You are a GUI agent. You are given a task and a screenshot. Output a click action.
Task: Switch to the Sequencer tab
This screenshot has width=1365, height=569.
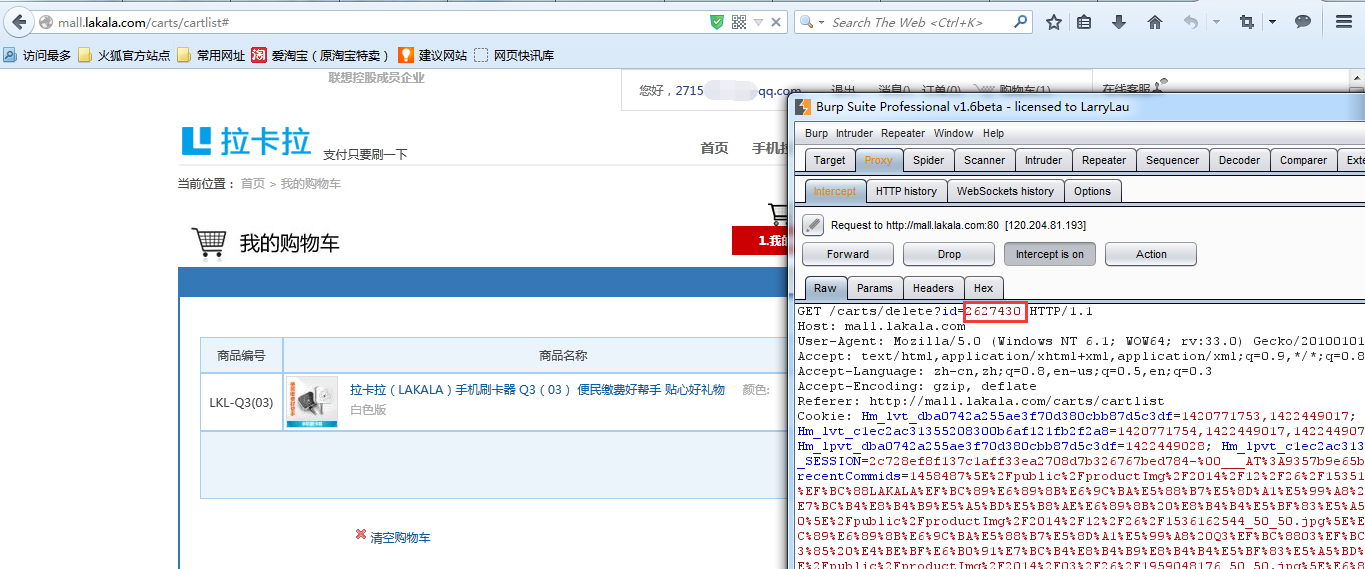1172,160
